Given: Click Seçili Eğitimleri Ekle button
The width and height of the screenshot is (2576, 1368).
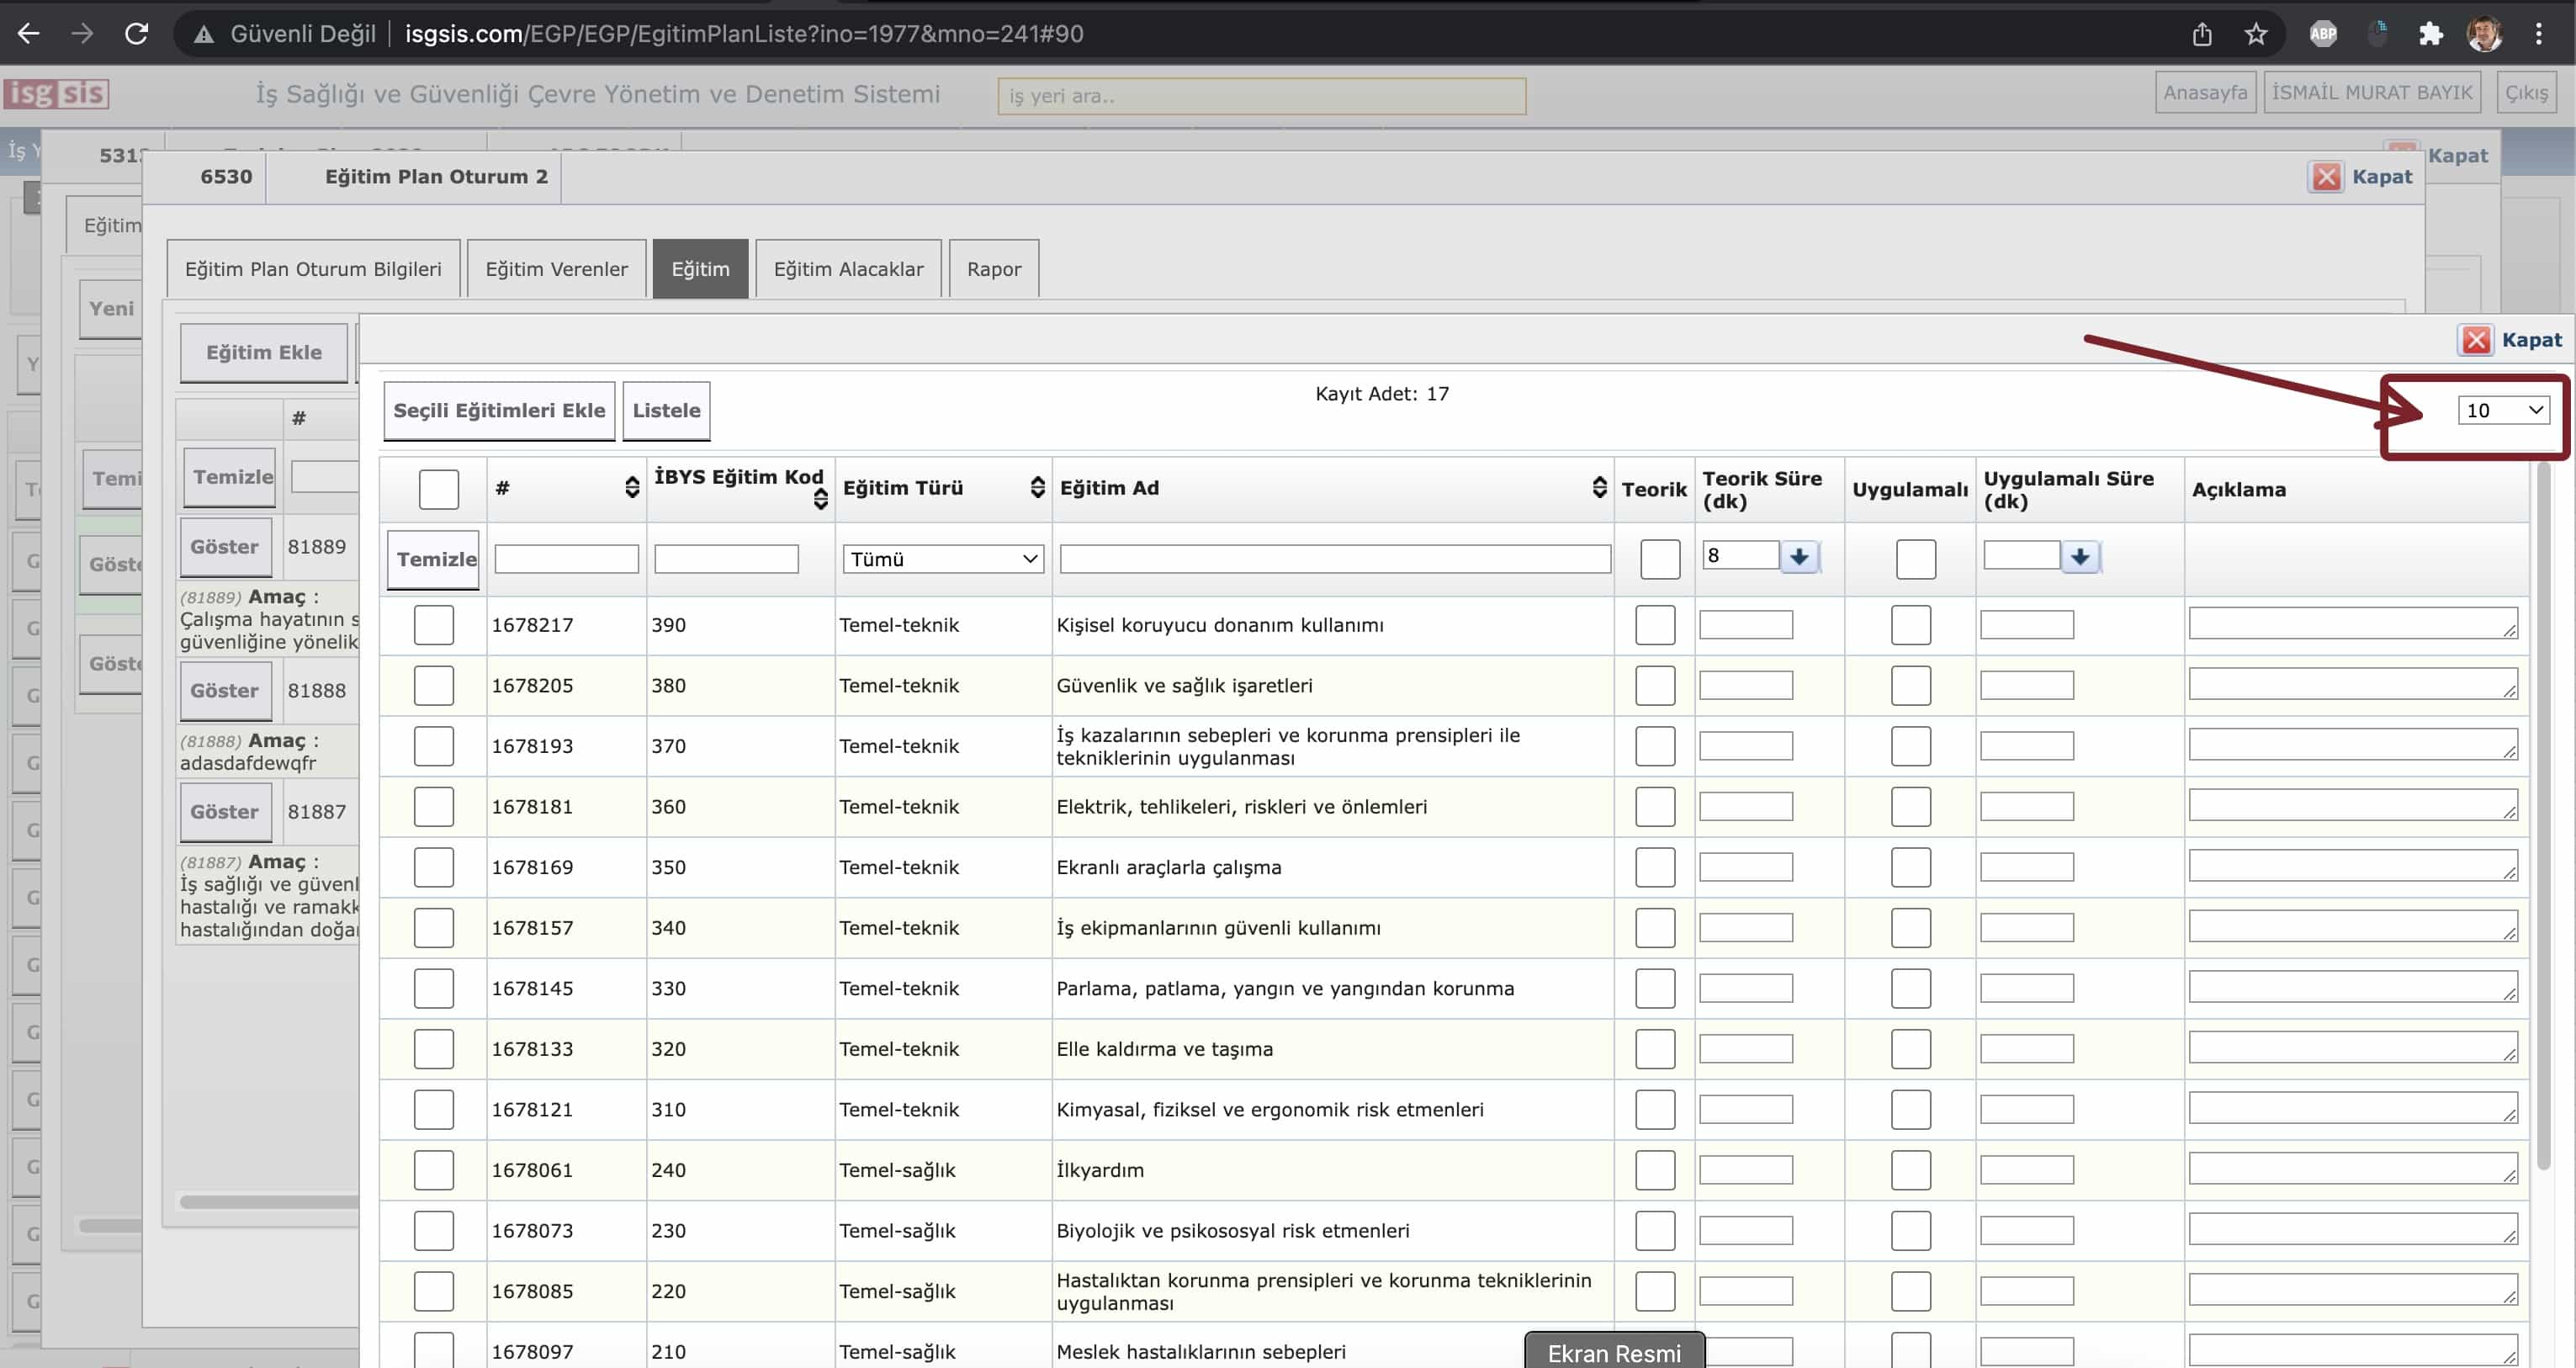Looking at the screenshot, I should pyautogui.click(x=499, y=410).
